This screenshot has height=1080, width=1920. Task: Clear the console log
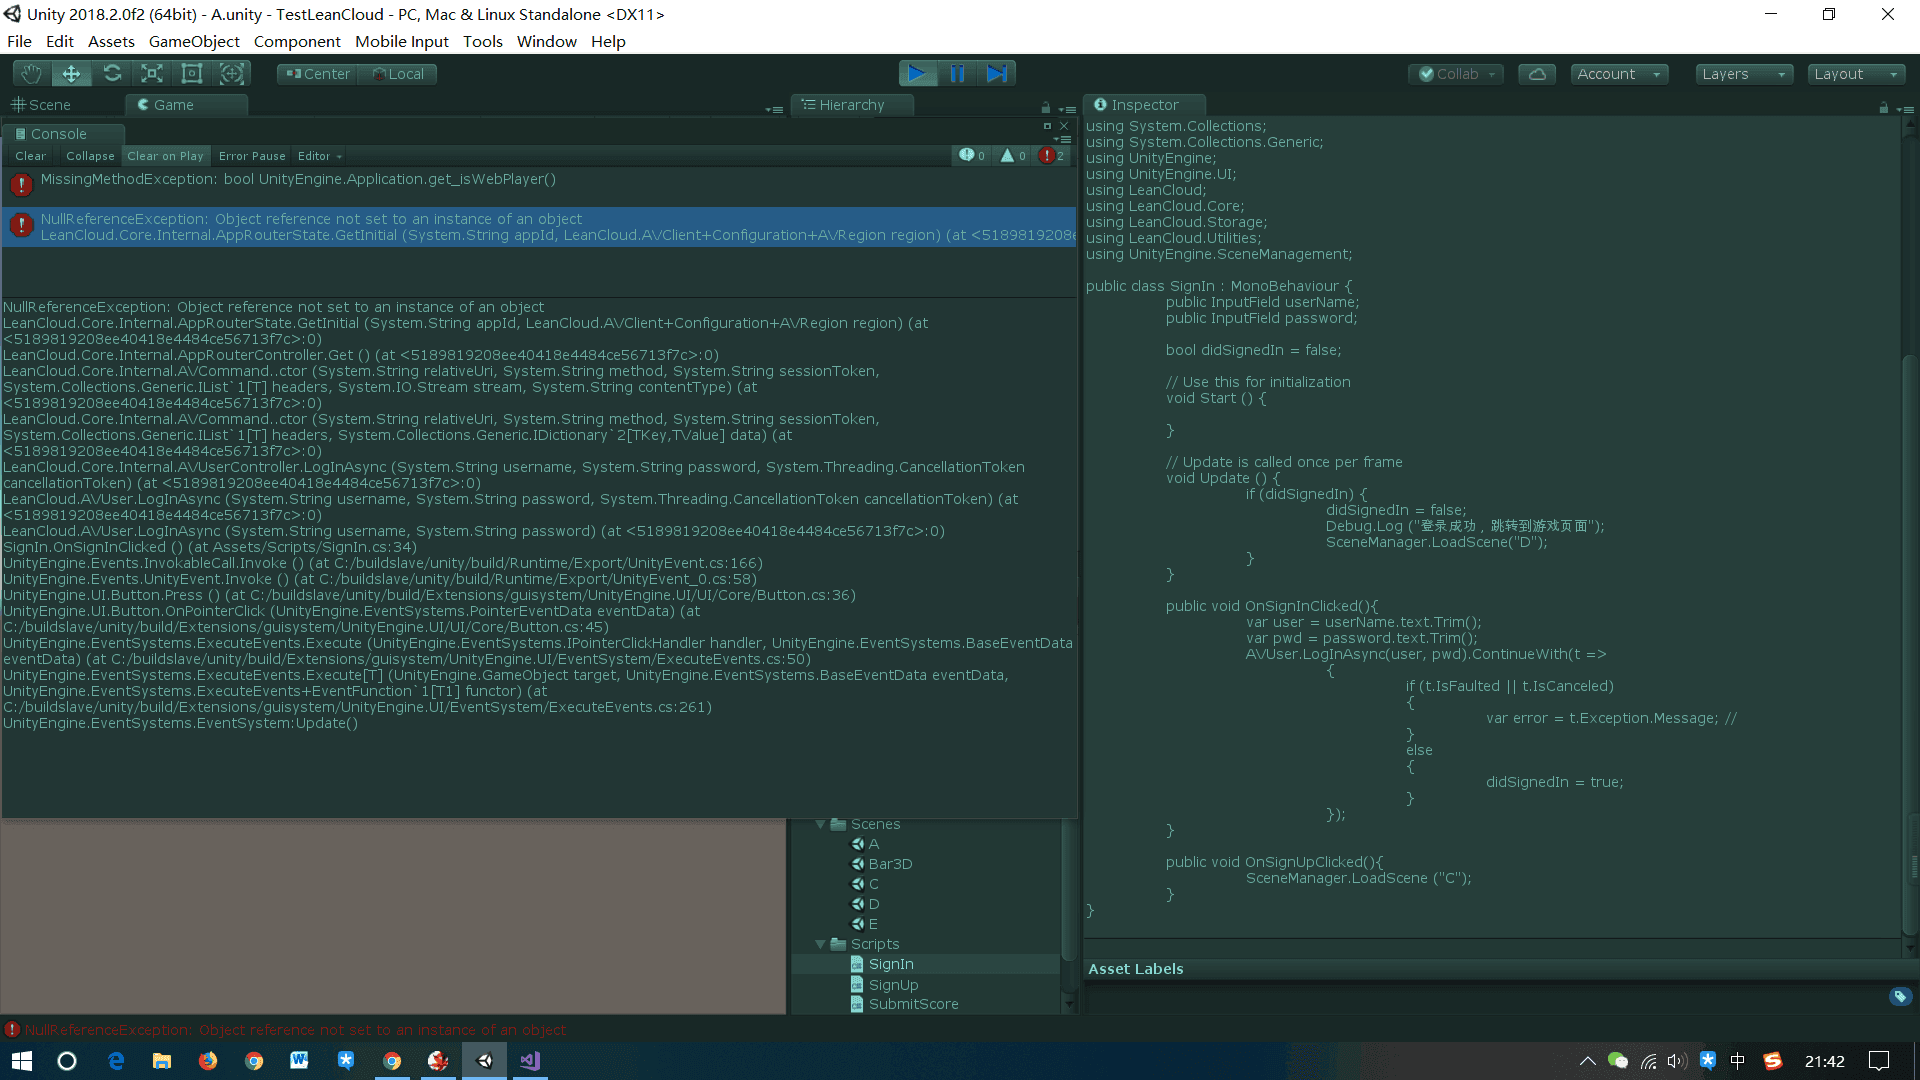pyautogui.click(x=30, y=156)
